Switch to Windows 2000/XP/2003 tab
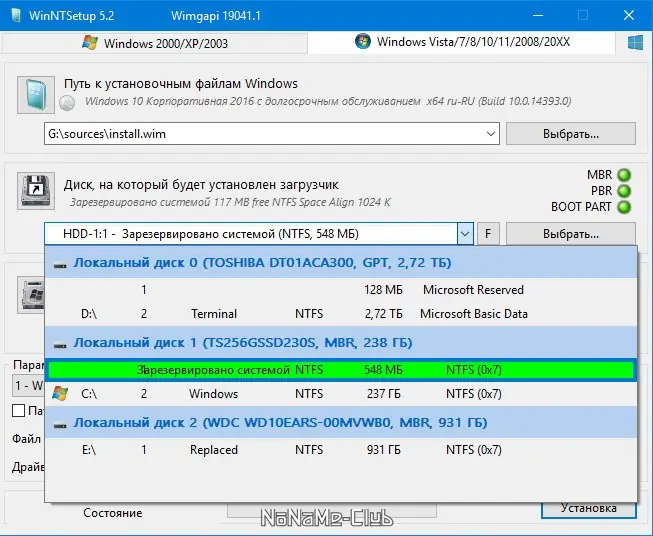Viewport: 653px width, 536px height. [155, 43]
